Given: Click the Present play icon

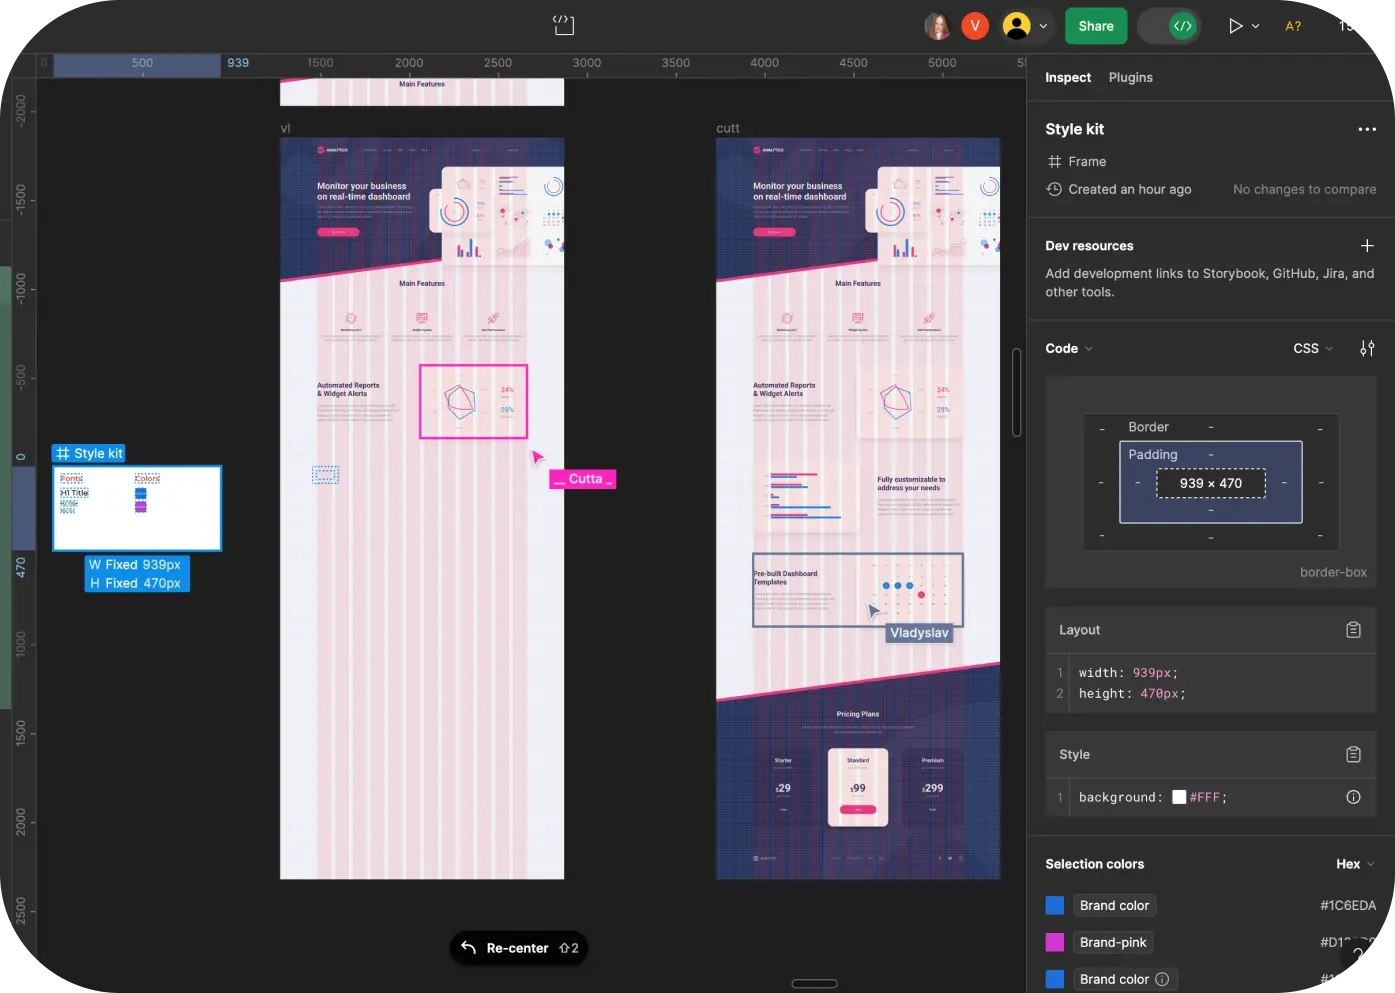Looking at the screenshot, I should (x=1235, y=26).
